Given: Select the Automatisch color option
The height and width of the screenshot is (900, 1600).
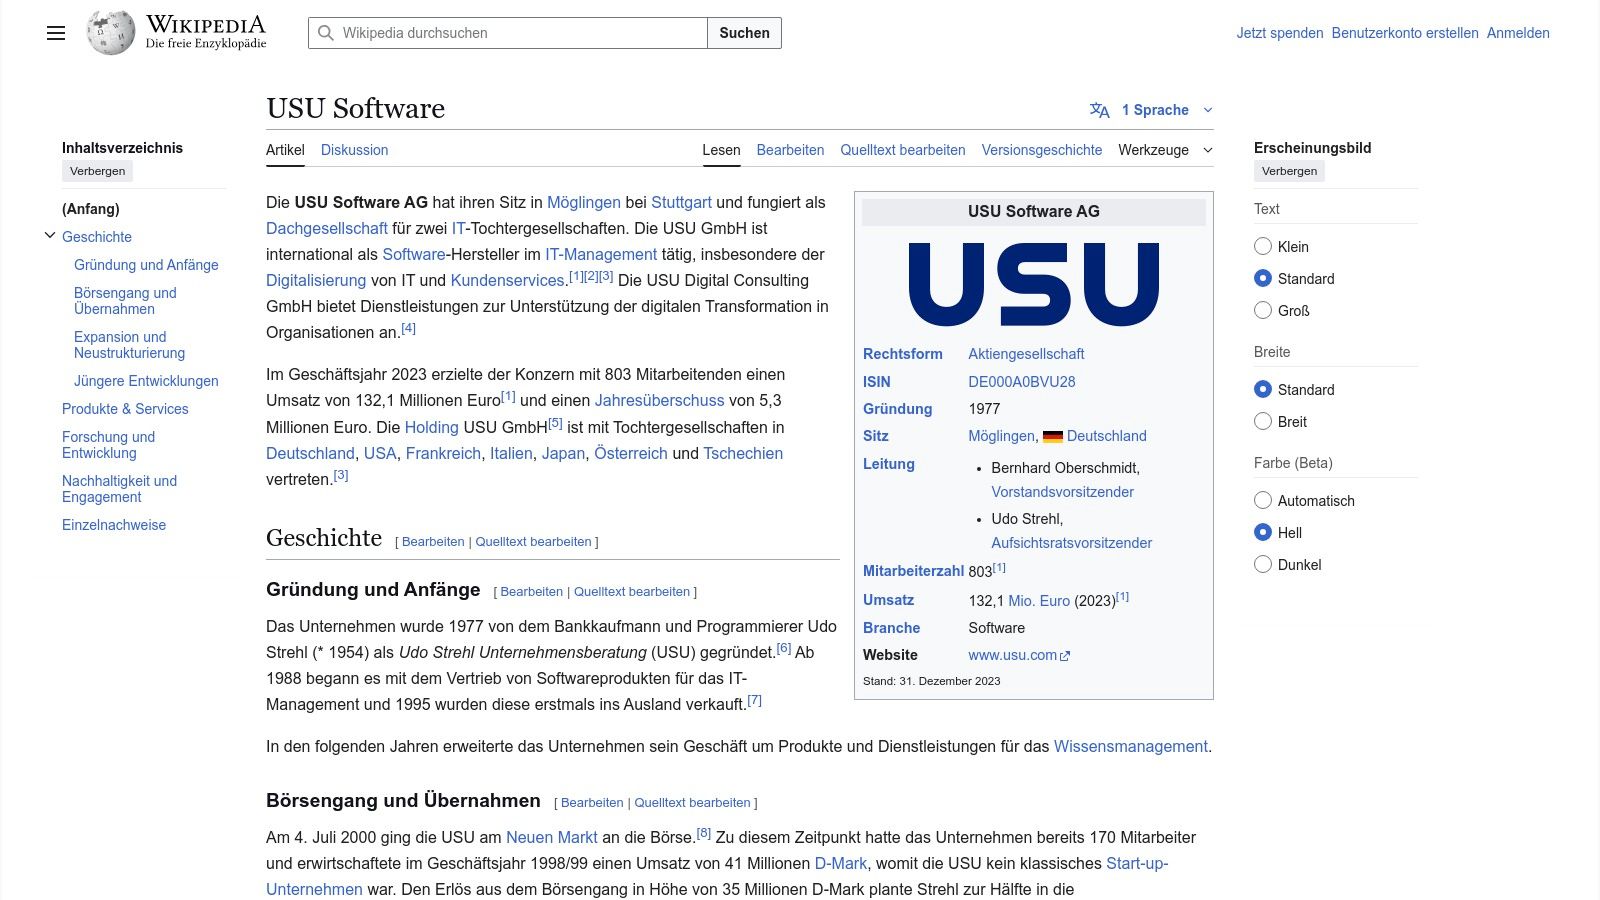Looking at the screenshot, I should point(1263,500).
